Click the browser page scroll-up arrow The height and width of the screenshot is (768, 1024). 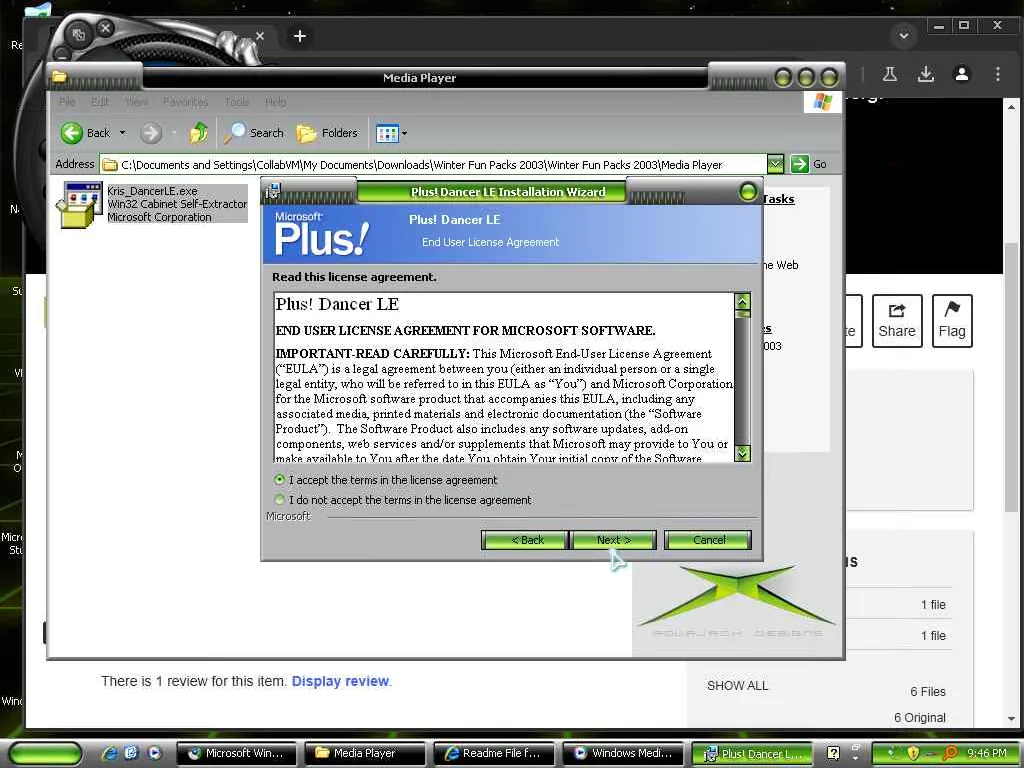click(x=1011, y=106)
